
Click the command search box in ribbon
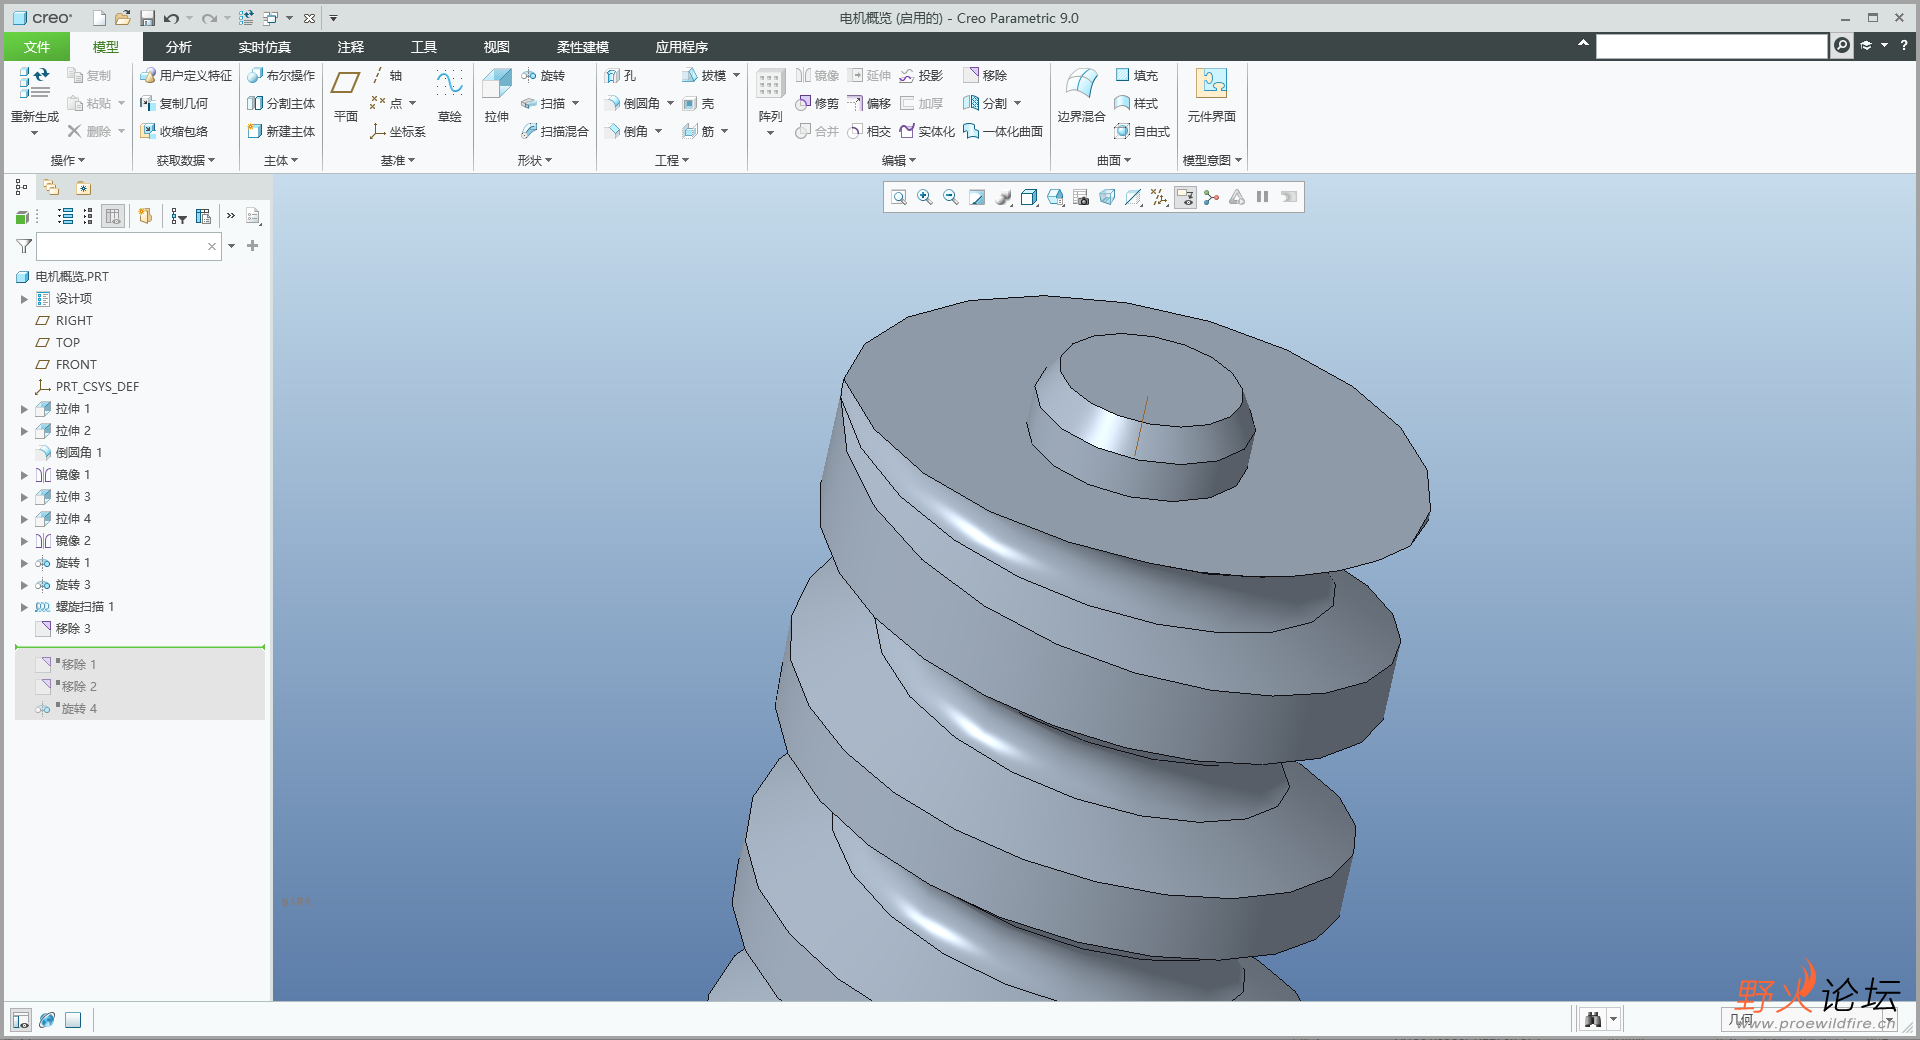1711,46
